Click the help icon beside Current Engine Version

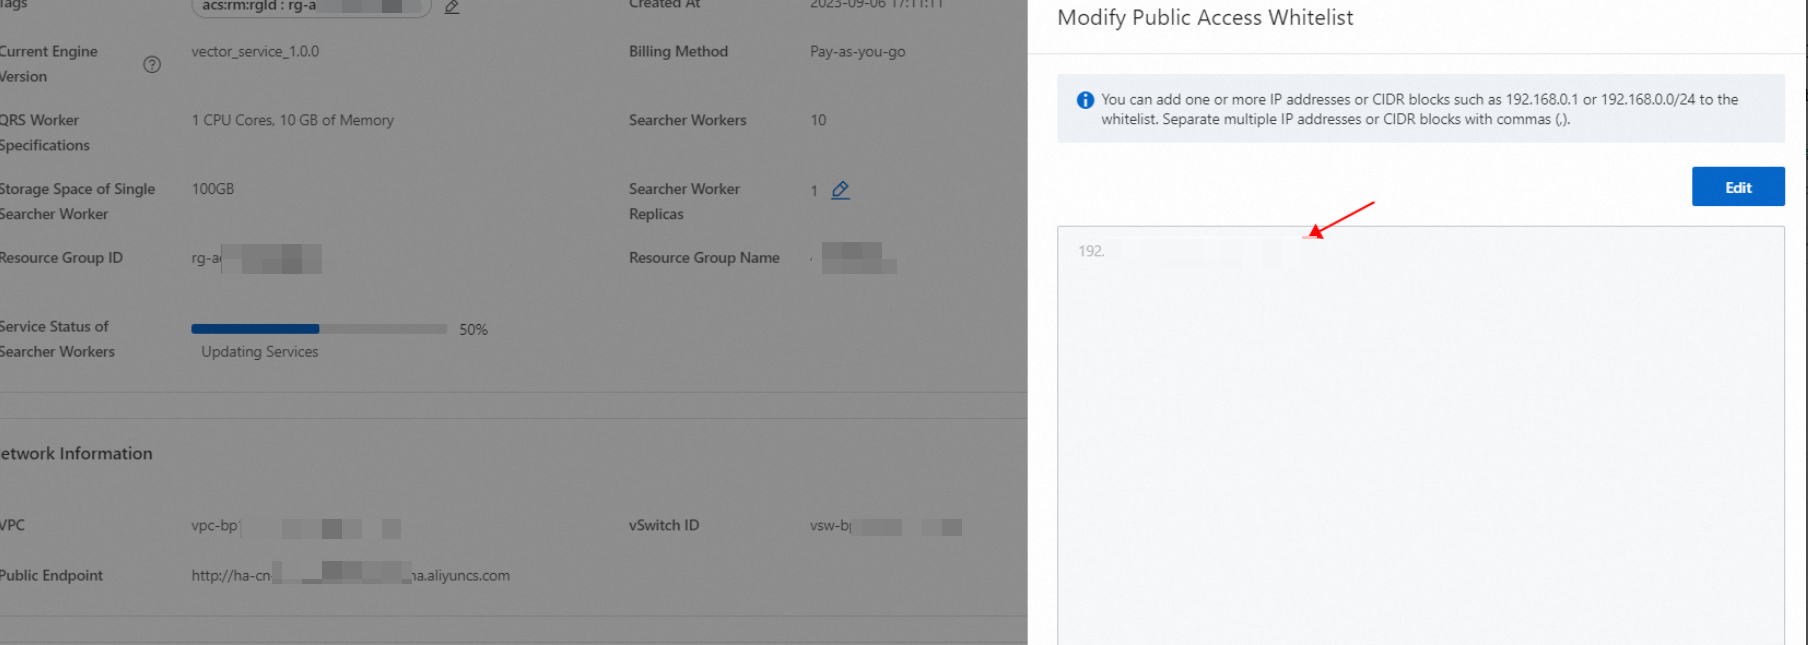(x=152, y=64)
